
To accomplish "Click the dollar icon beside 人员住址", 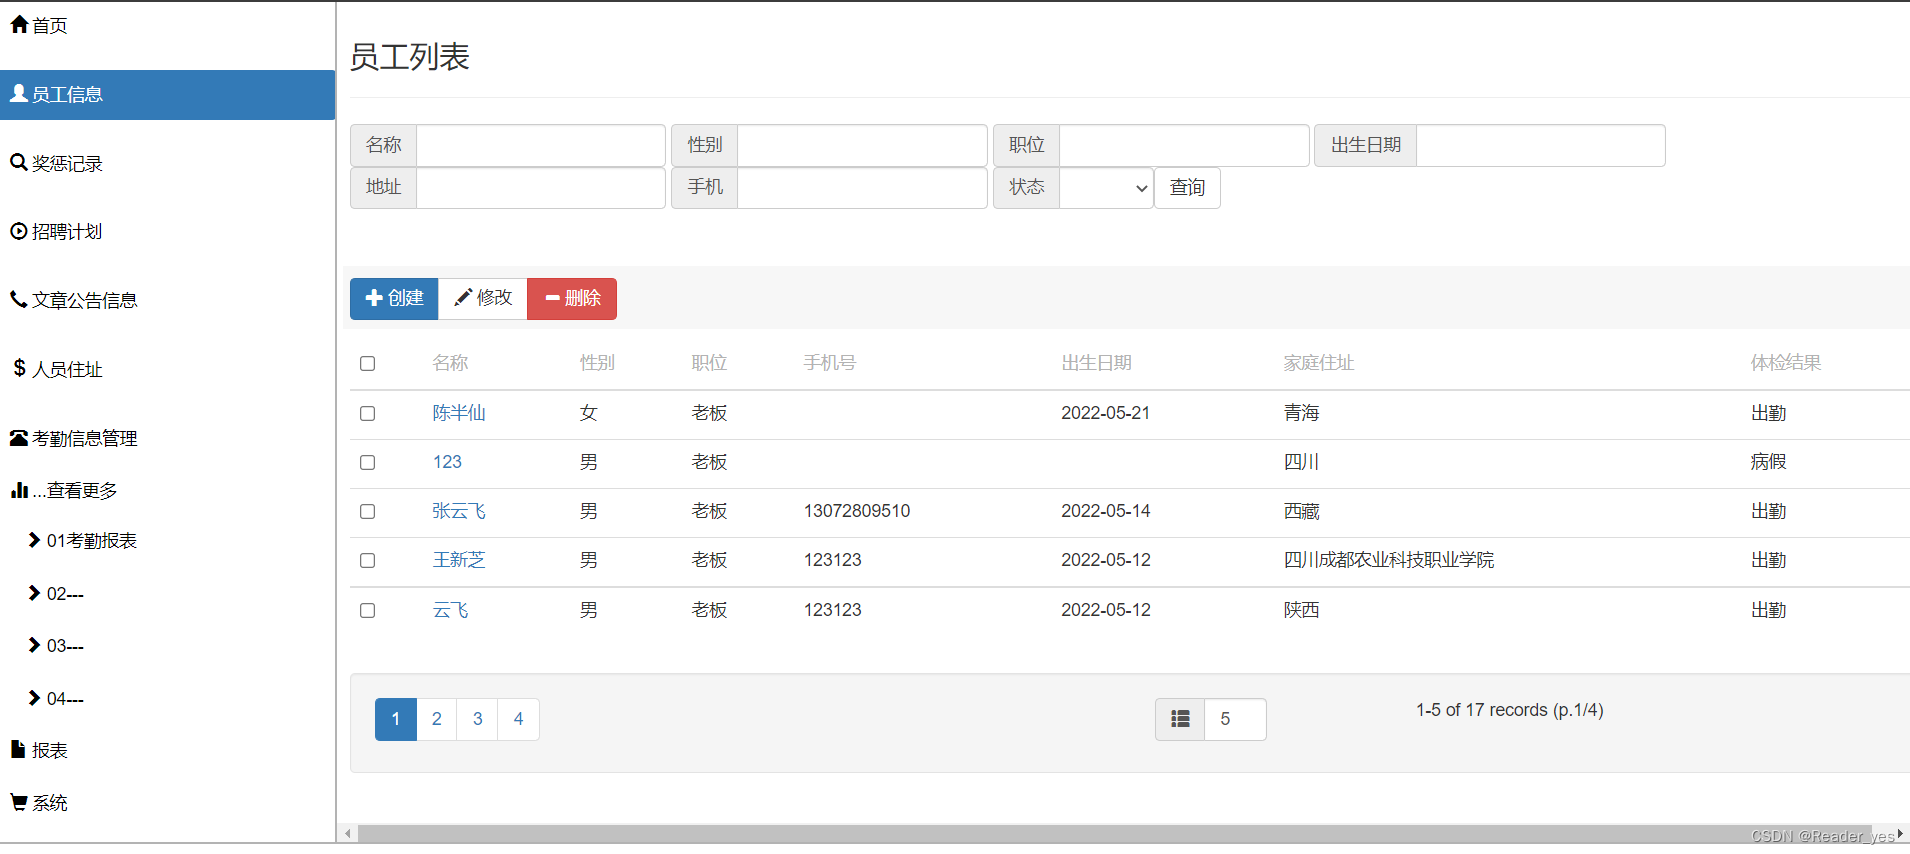I will tap(19, 368).
